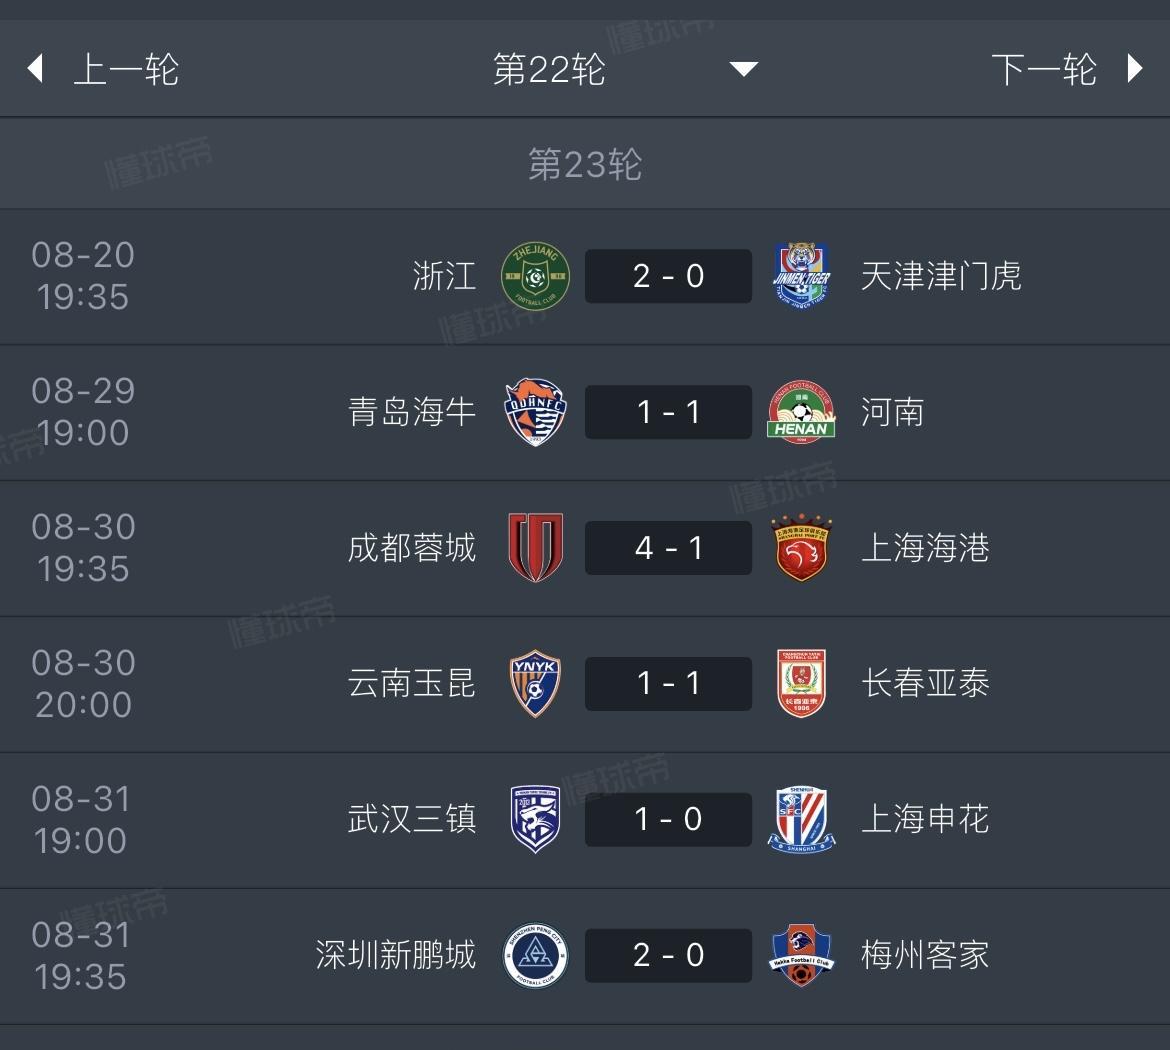Tap the Tianjin Jinmen Tiger club logo
Screen dimensions: 1170x1050
[x=801, y=276]
